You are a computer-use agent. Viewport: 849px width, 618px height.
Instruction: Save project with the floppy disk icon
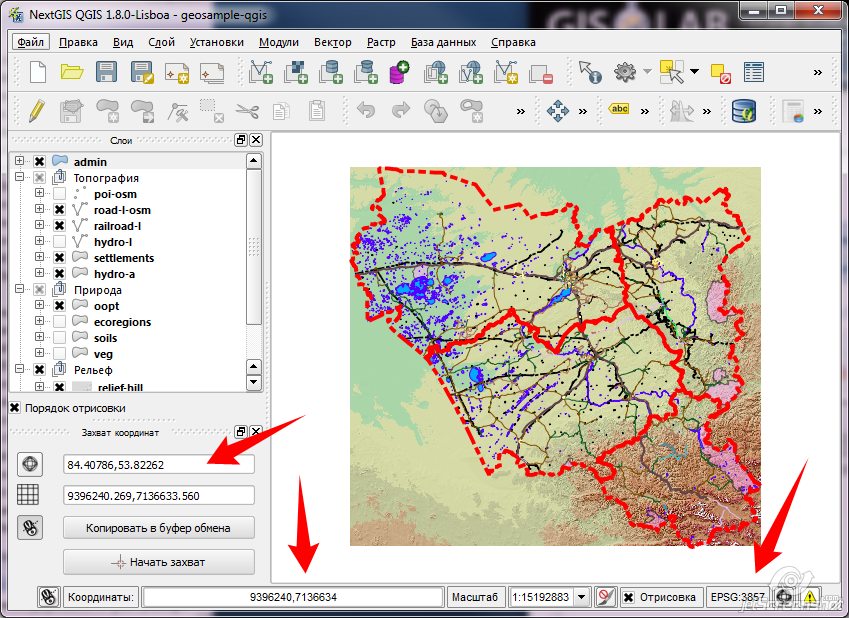click(x=106, y=72)
